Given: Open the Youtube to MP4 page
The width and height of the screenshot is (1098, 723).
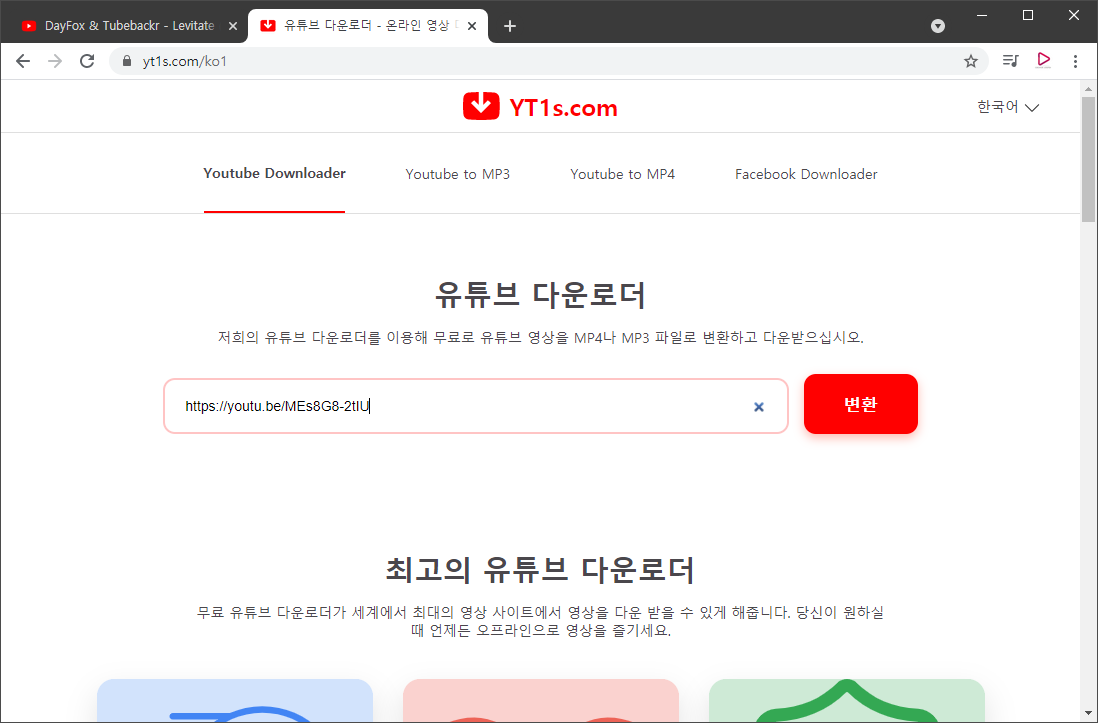Looking at the screenshot, I should click(623, 174).
